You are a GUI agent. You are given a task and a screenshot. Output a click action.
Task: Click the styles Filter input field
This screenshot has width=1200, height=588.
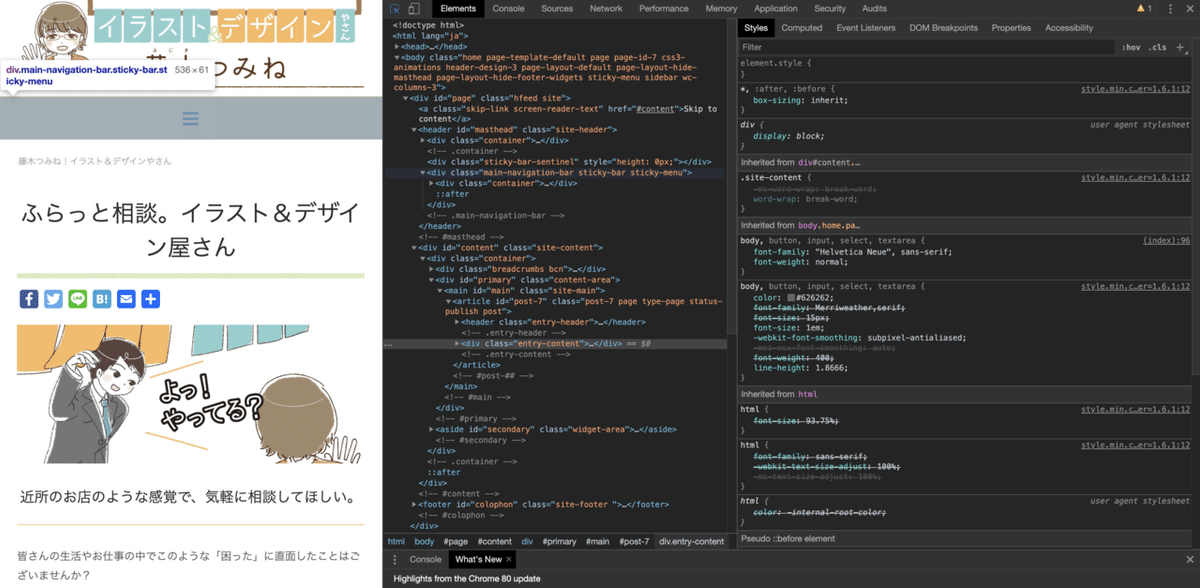click(927, 47)
